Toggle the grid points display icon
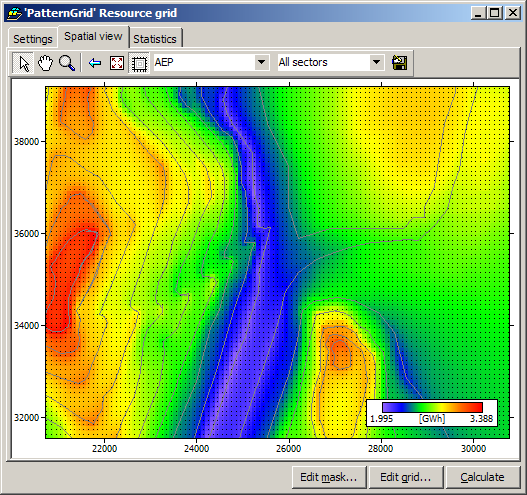The width and height of the screenshot is (527, 495). 139,63
